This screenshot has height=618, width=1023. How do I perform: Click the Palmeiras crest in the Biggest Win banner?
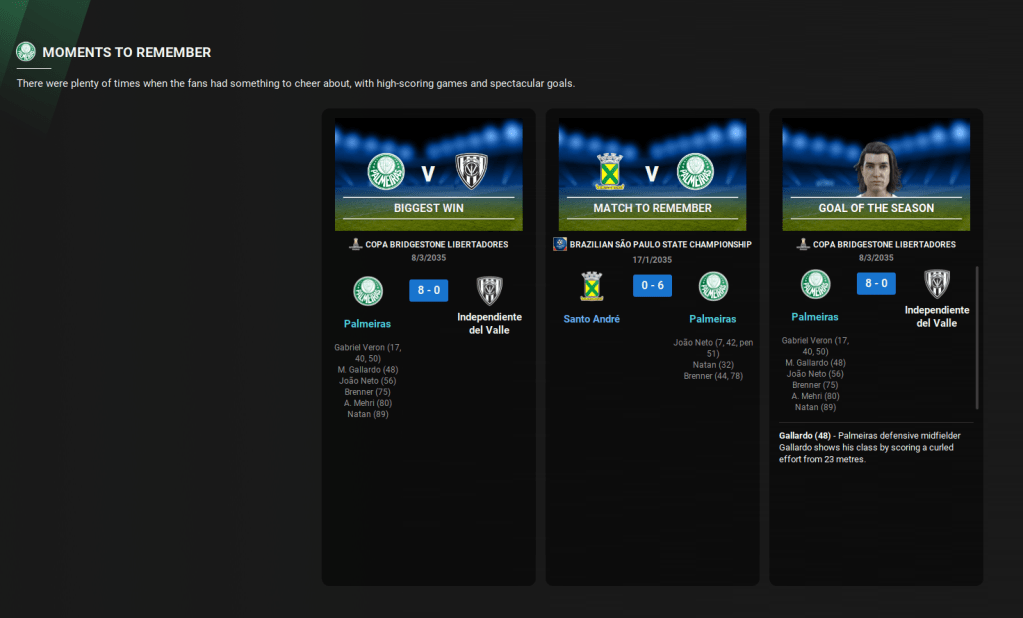385,172
